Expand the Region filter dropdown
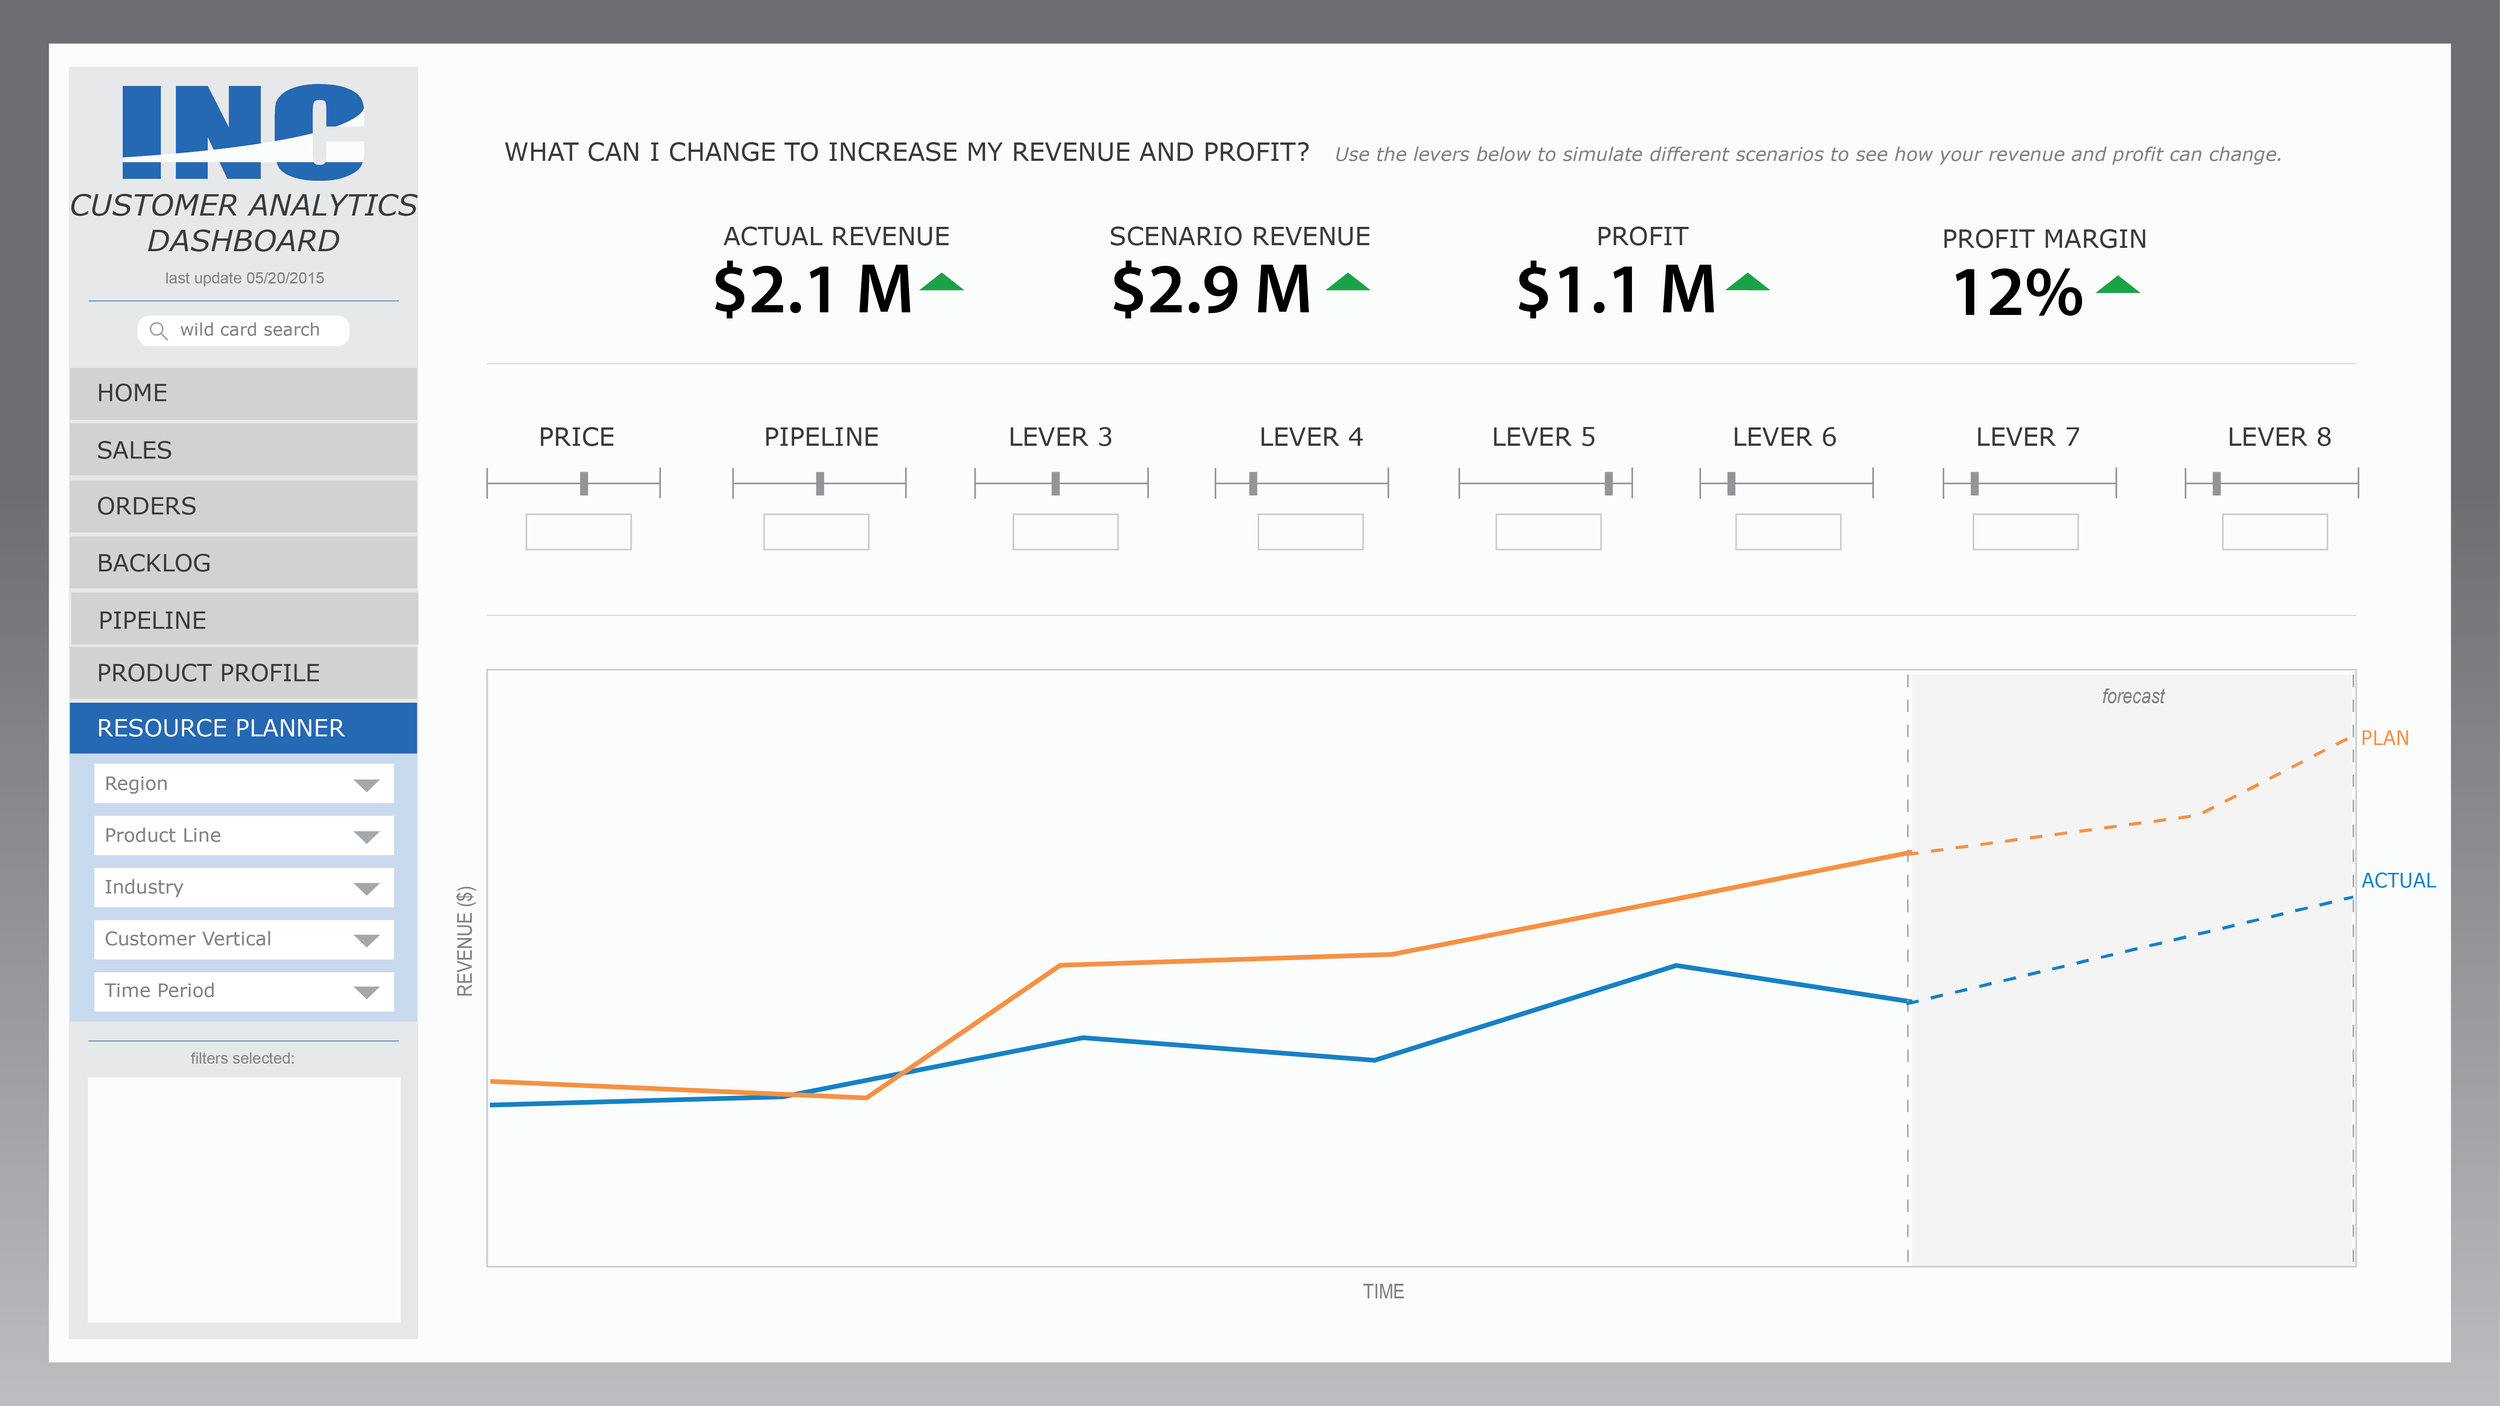Screen dimensions: 2500x1406 tap(244, 784)
